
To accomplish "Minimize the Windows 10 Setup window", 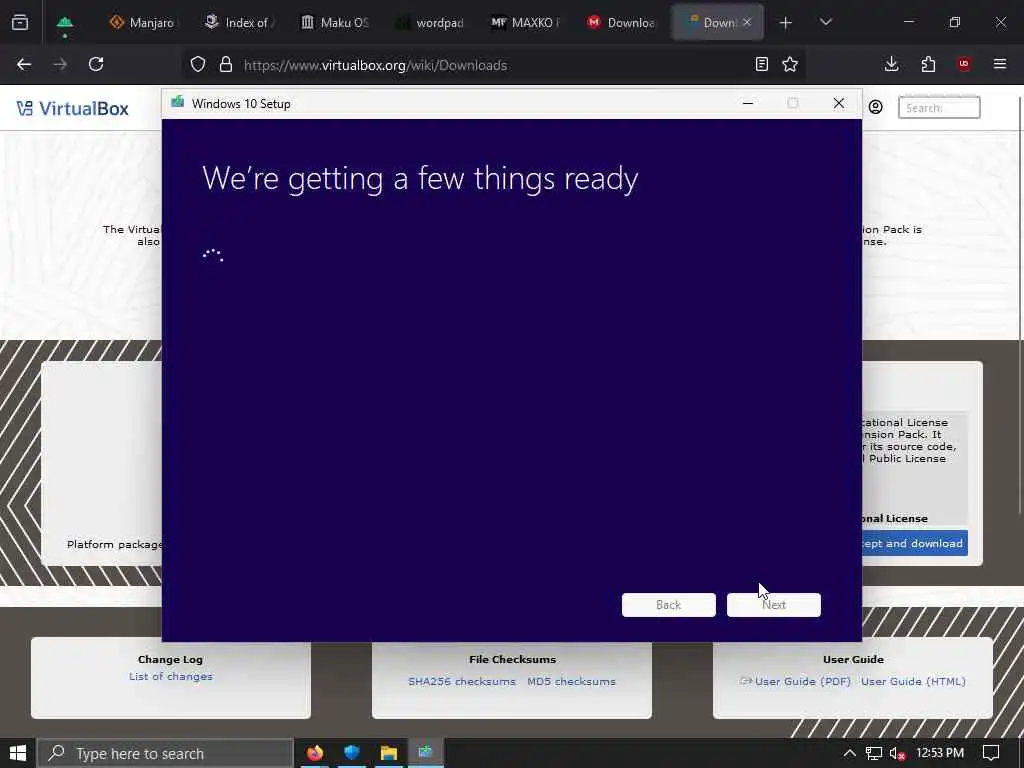I will click(x=748, y=103).
